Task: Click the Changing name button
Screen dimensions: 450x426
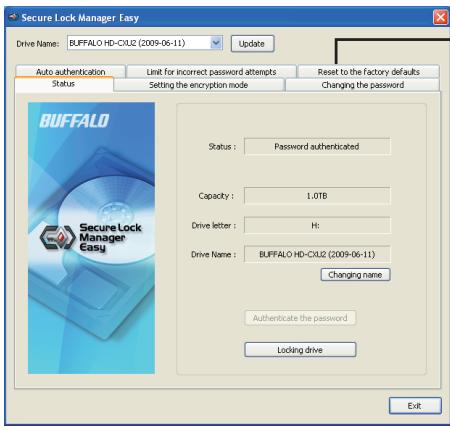Action: pos(355,275)
